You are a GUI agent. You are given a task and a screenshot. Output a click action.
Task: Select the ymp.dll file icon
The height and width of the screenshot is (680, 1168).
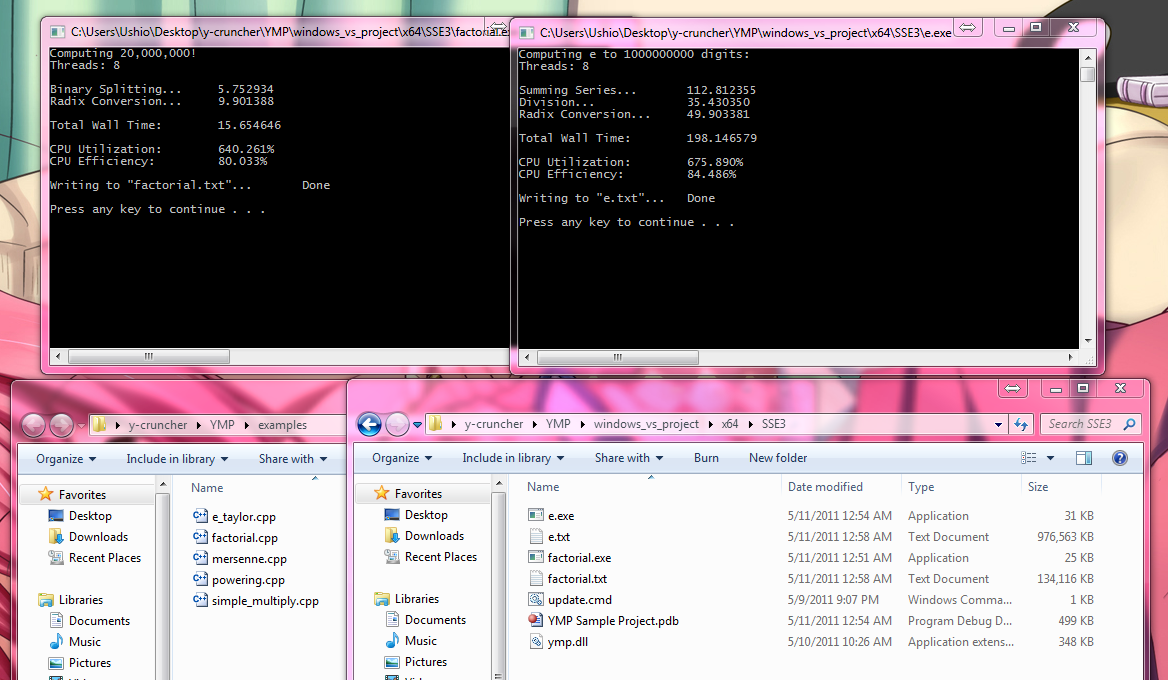point(536,642)
